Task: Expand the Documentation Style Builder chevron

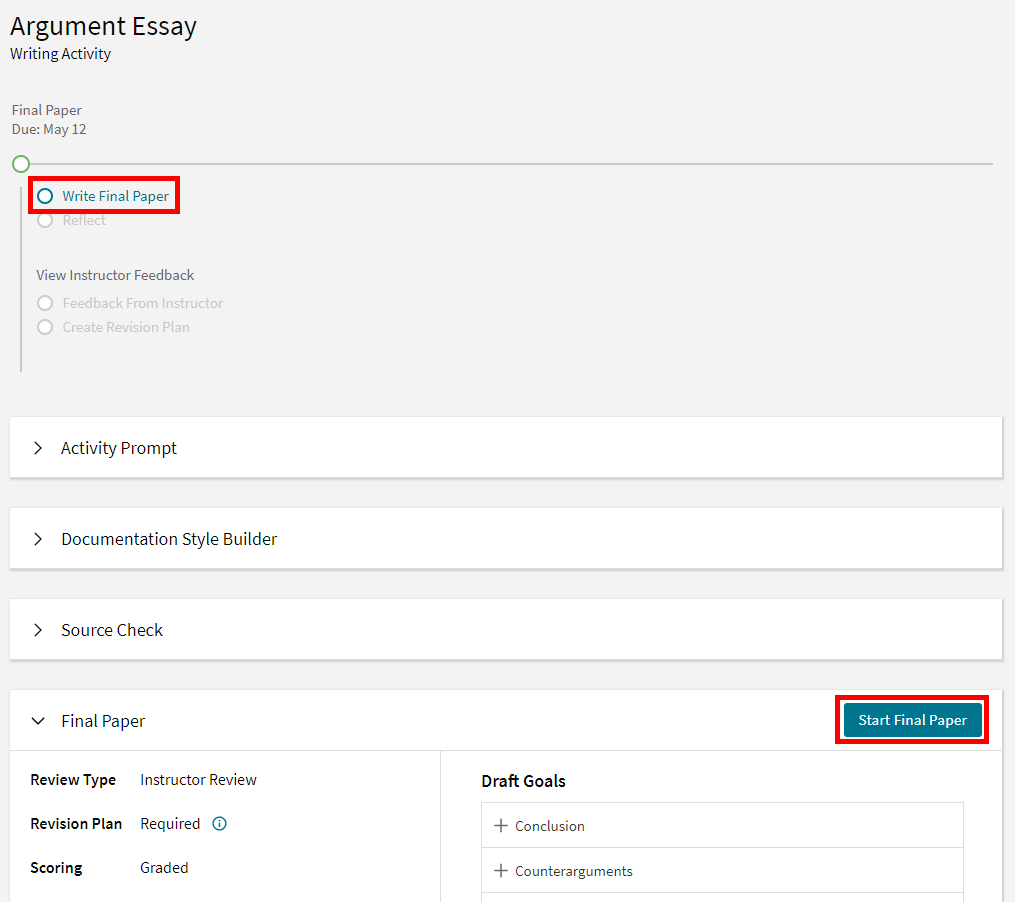Action: [38, 539]
